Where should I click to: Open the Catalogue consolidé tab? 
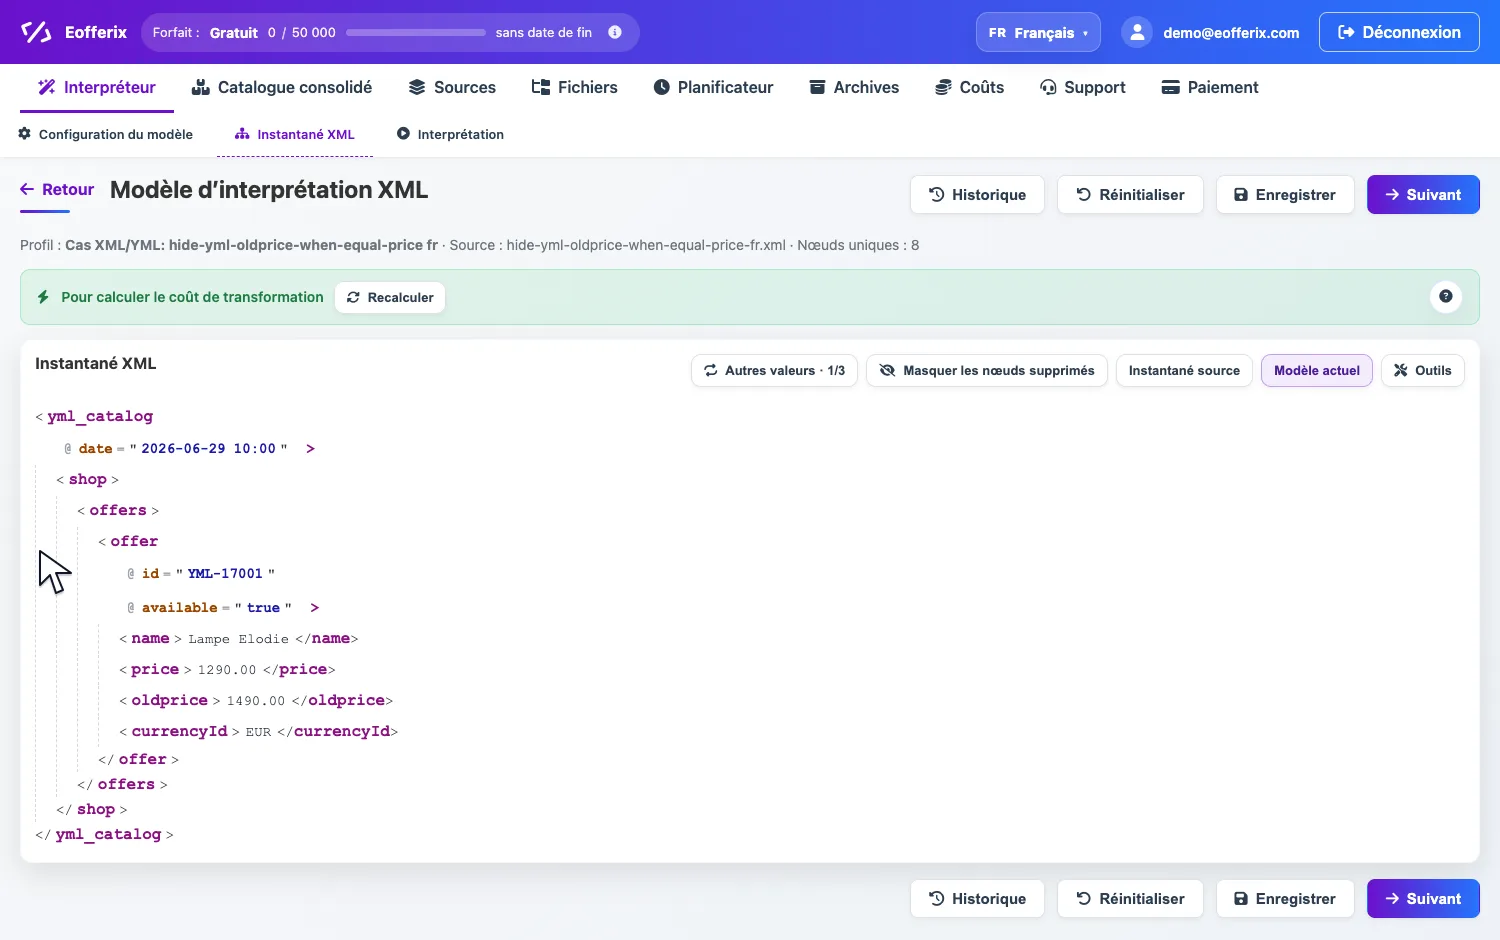coord(282,87)
